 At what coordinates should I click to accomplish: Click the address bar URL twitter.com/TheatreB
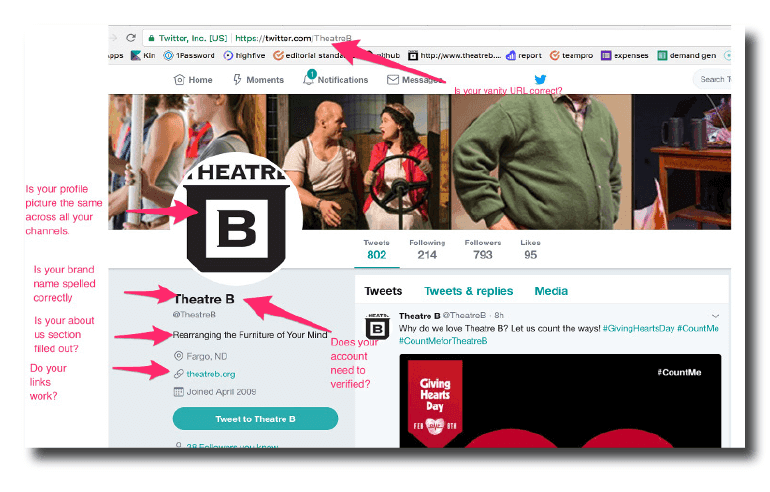[x=293, y=38]
